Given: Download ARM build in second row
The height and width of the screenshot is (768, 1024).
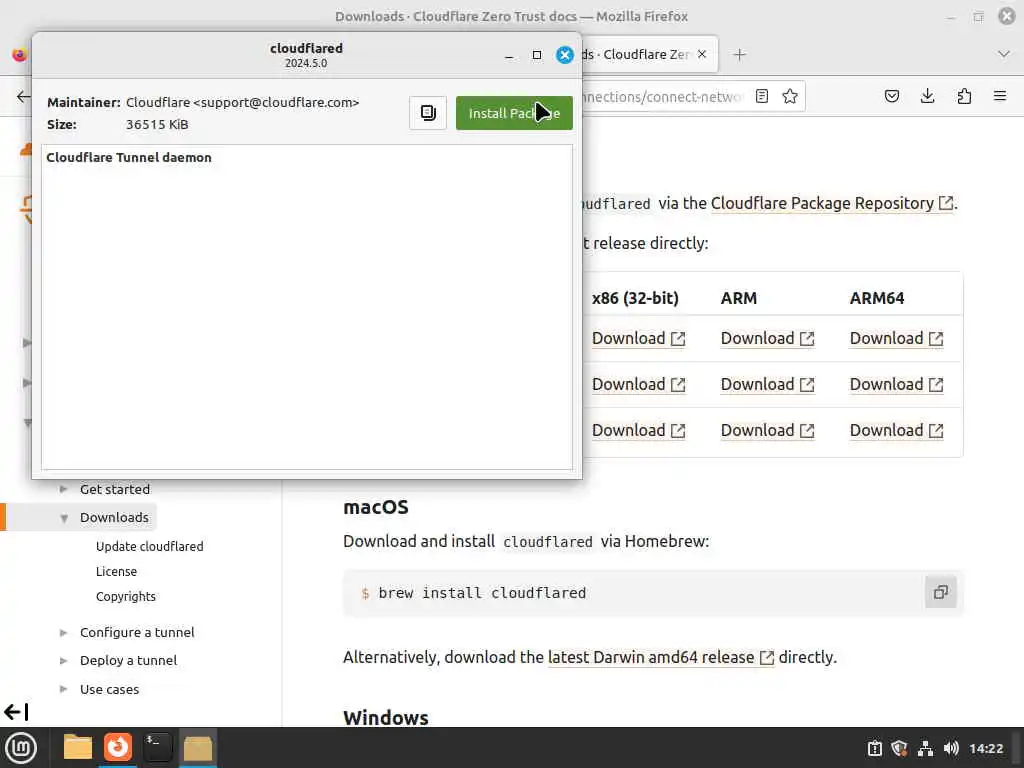Looking at the screenshot, I should (767, 384).
